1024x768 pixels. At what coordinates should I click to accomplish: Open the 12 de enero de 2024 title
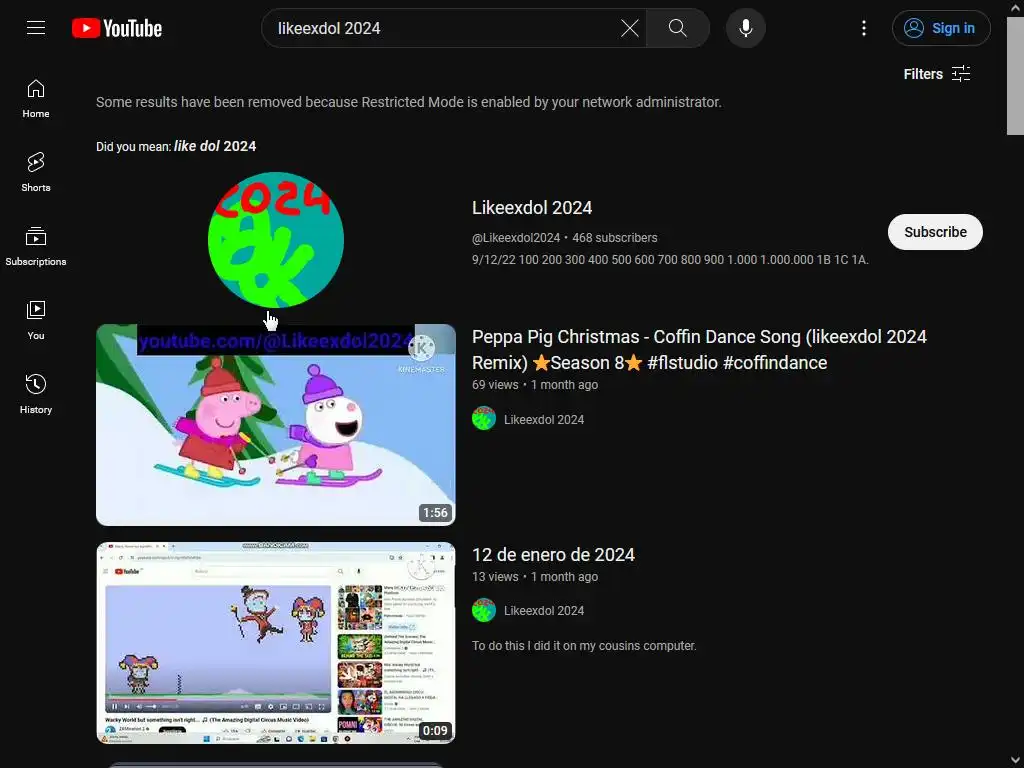coord(553,555)
